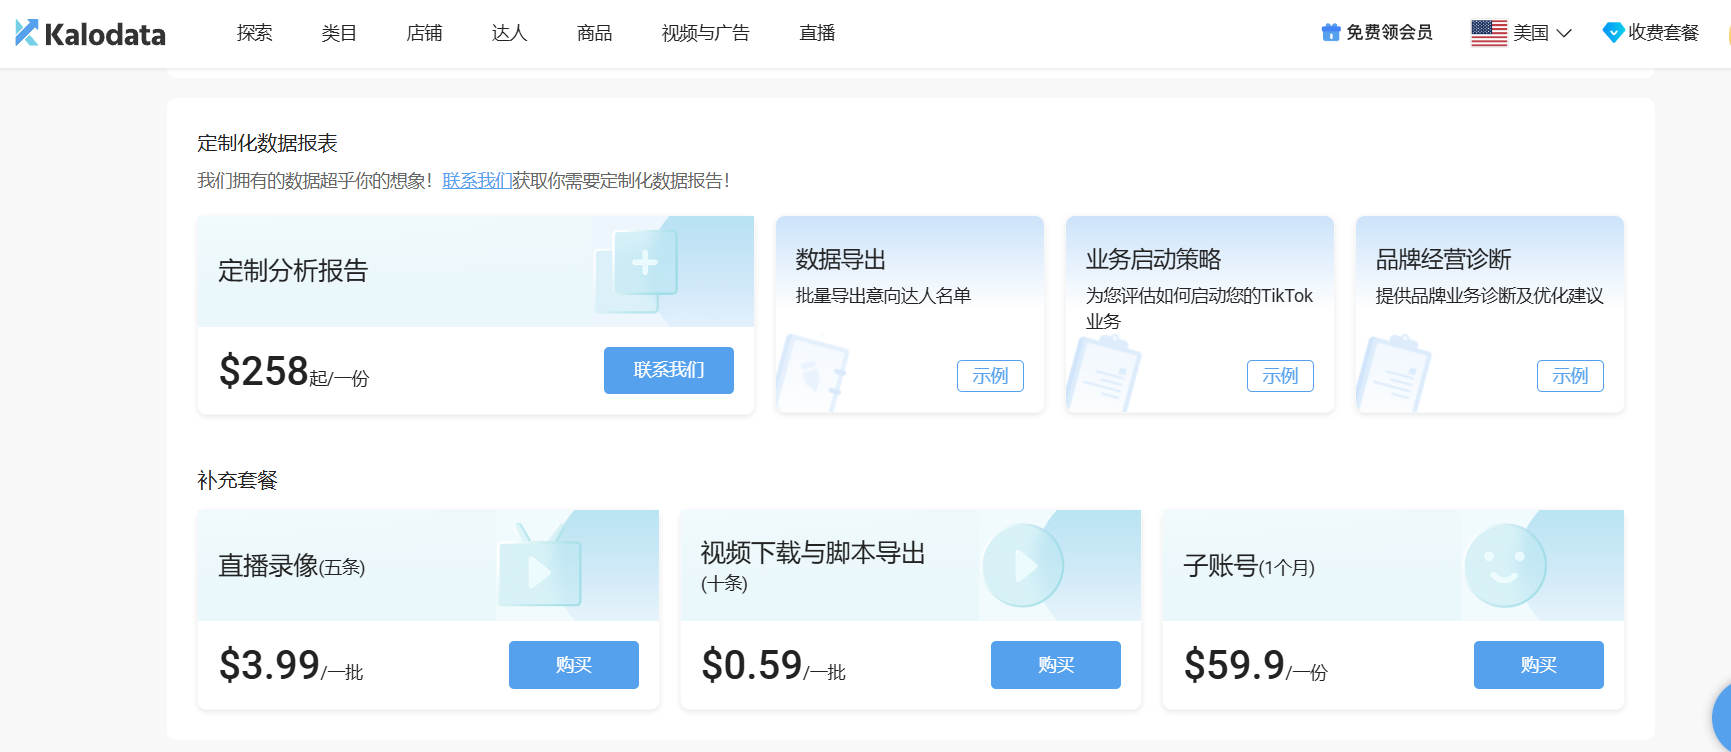
Task: Open the 收费套餐 pricing link
Action: pos(1663,33)
